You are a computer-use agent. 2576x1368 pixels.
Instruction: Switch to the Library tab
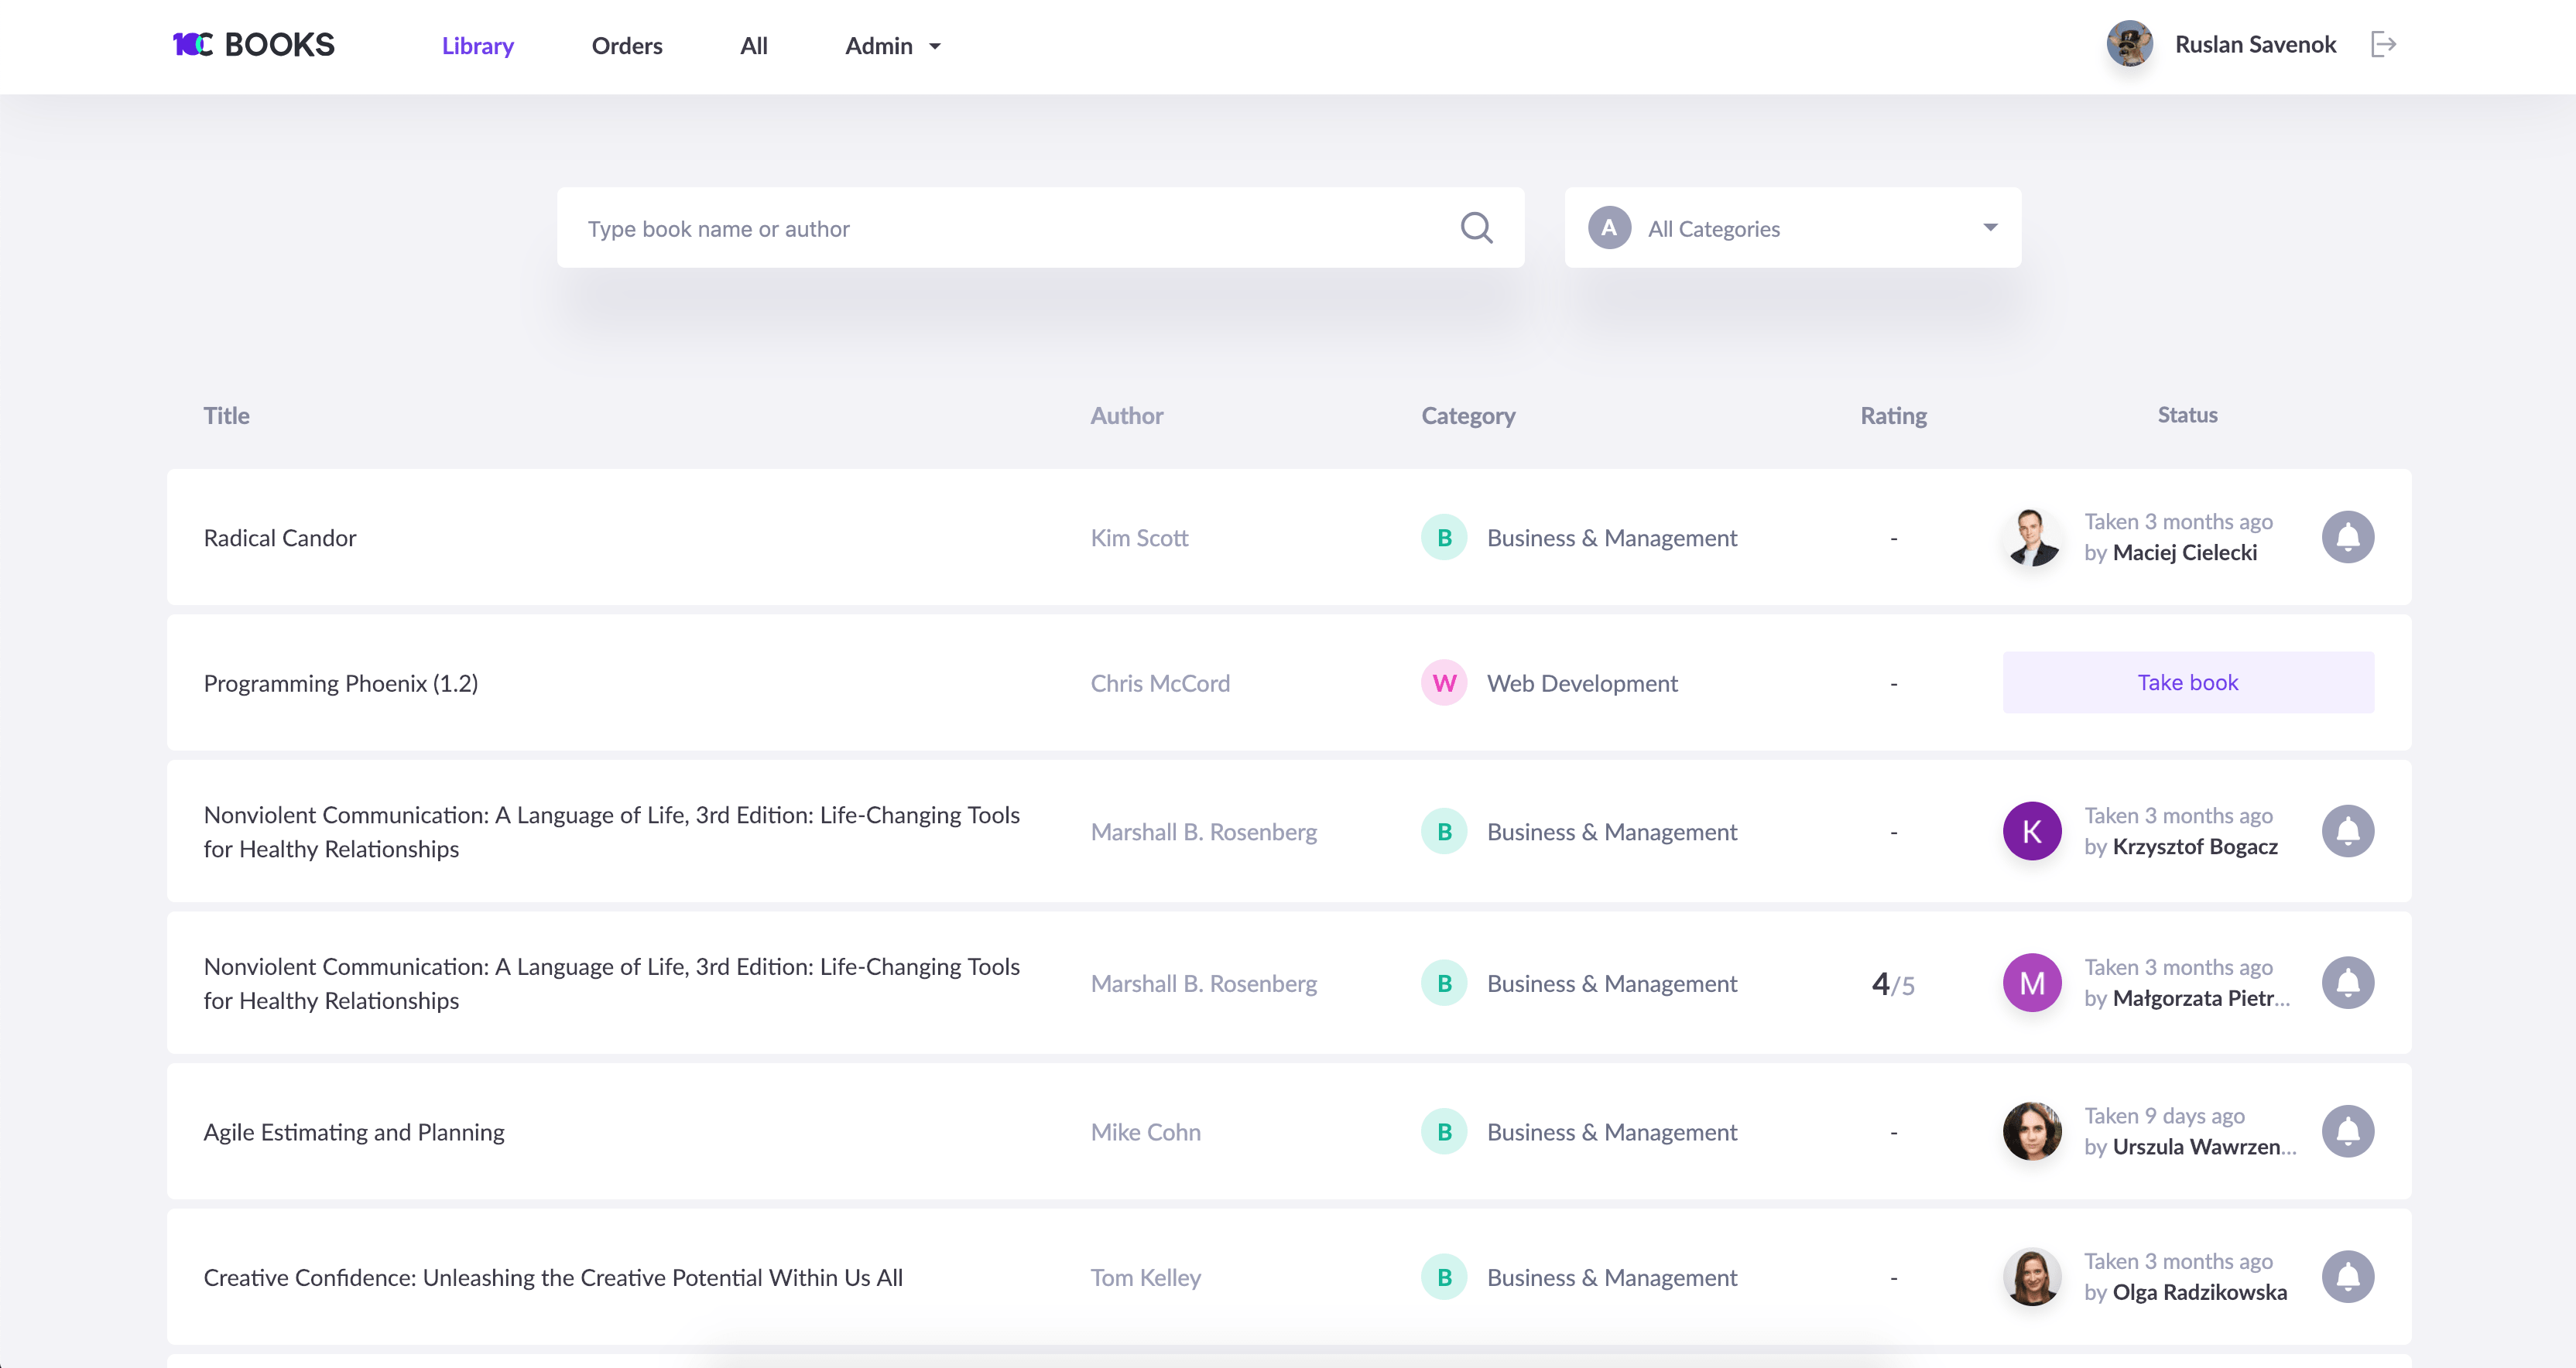[x=477, y=46]
